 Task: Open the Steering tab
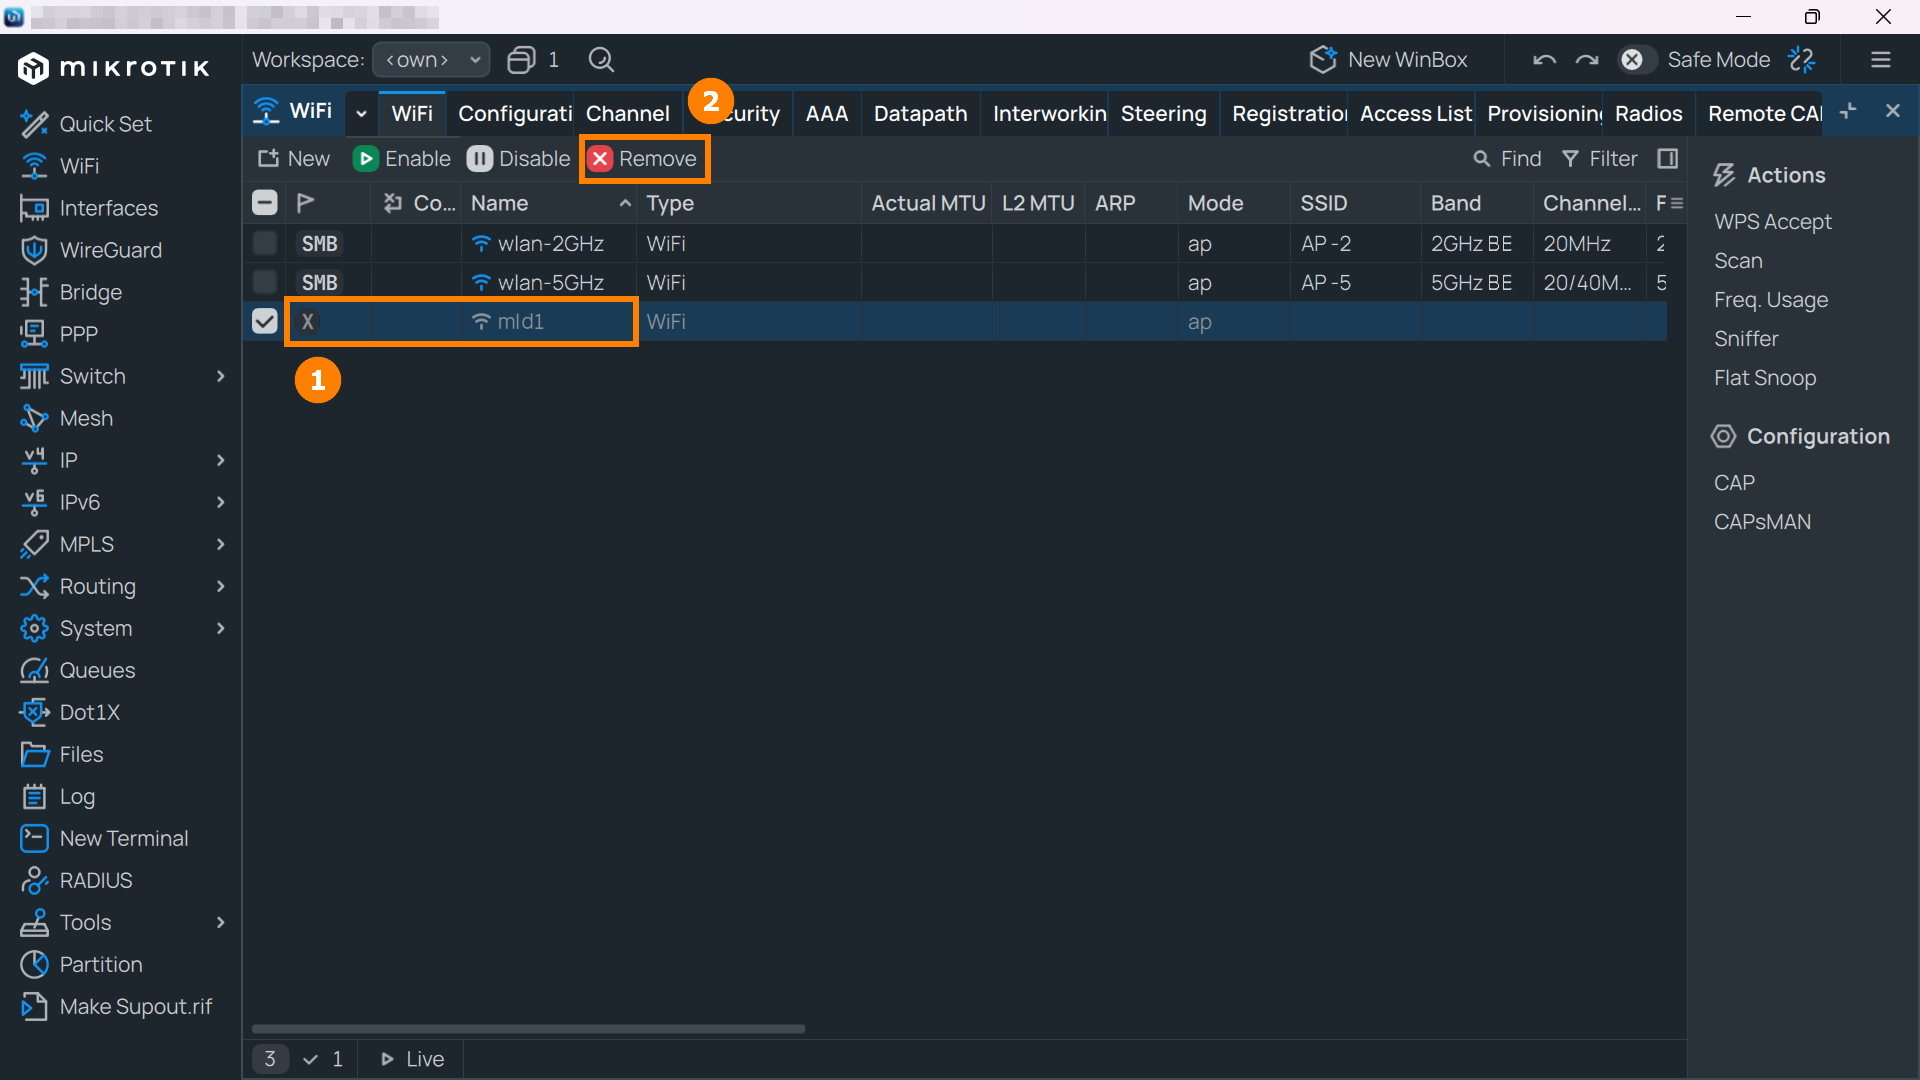[x=1163, y=113]
